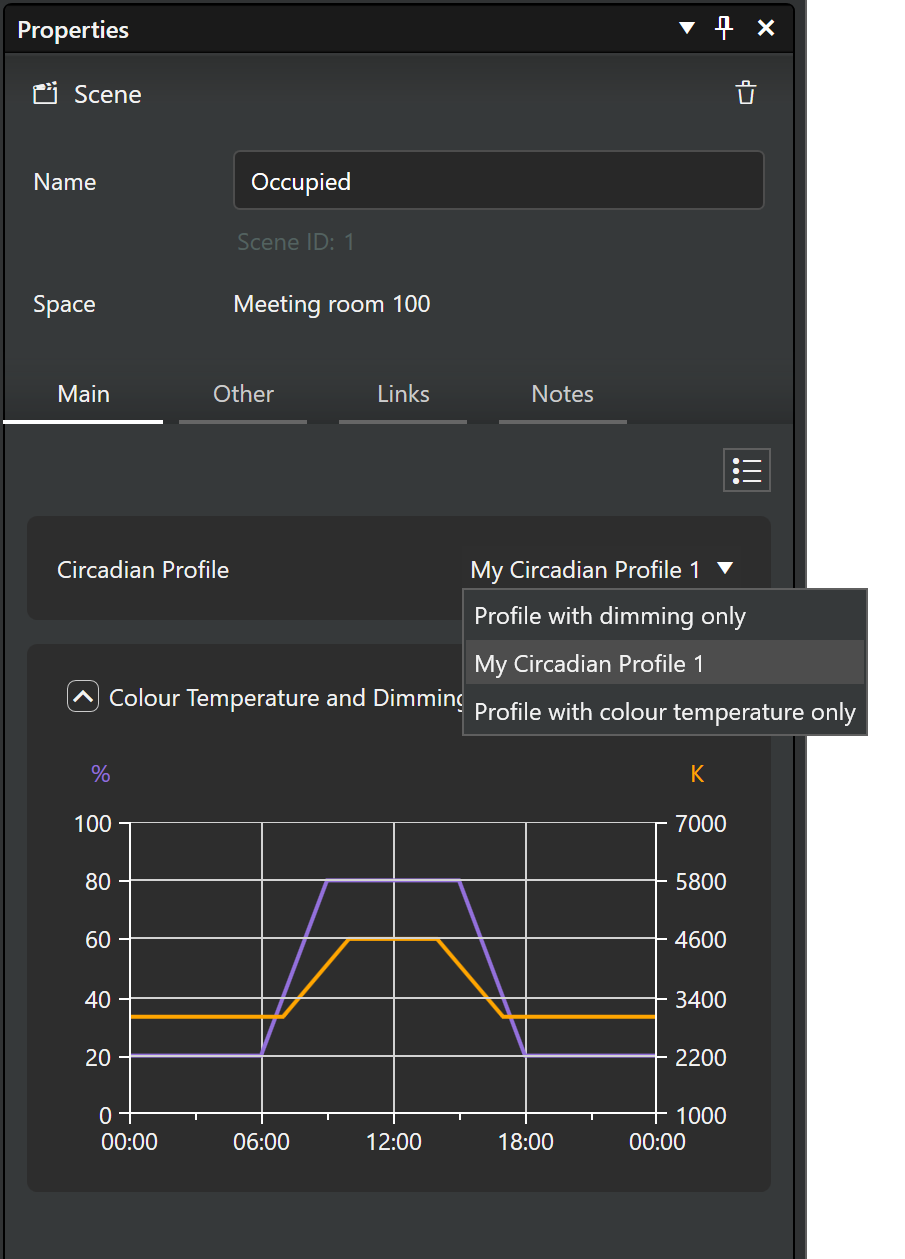
Task: Select Profile with dimming only
Action: pos(610,616)
